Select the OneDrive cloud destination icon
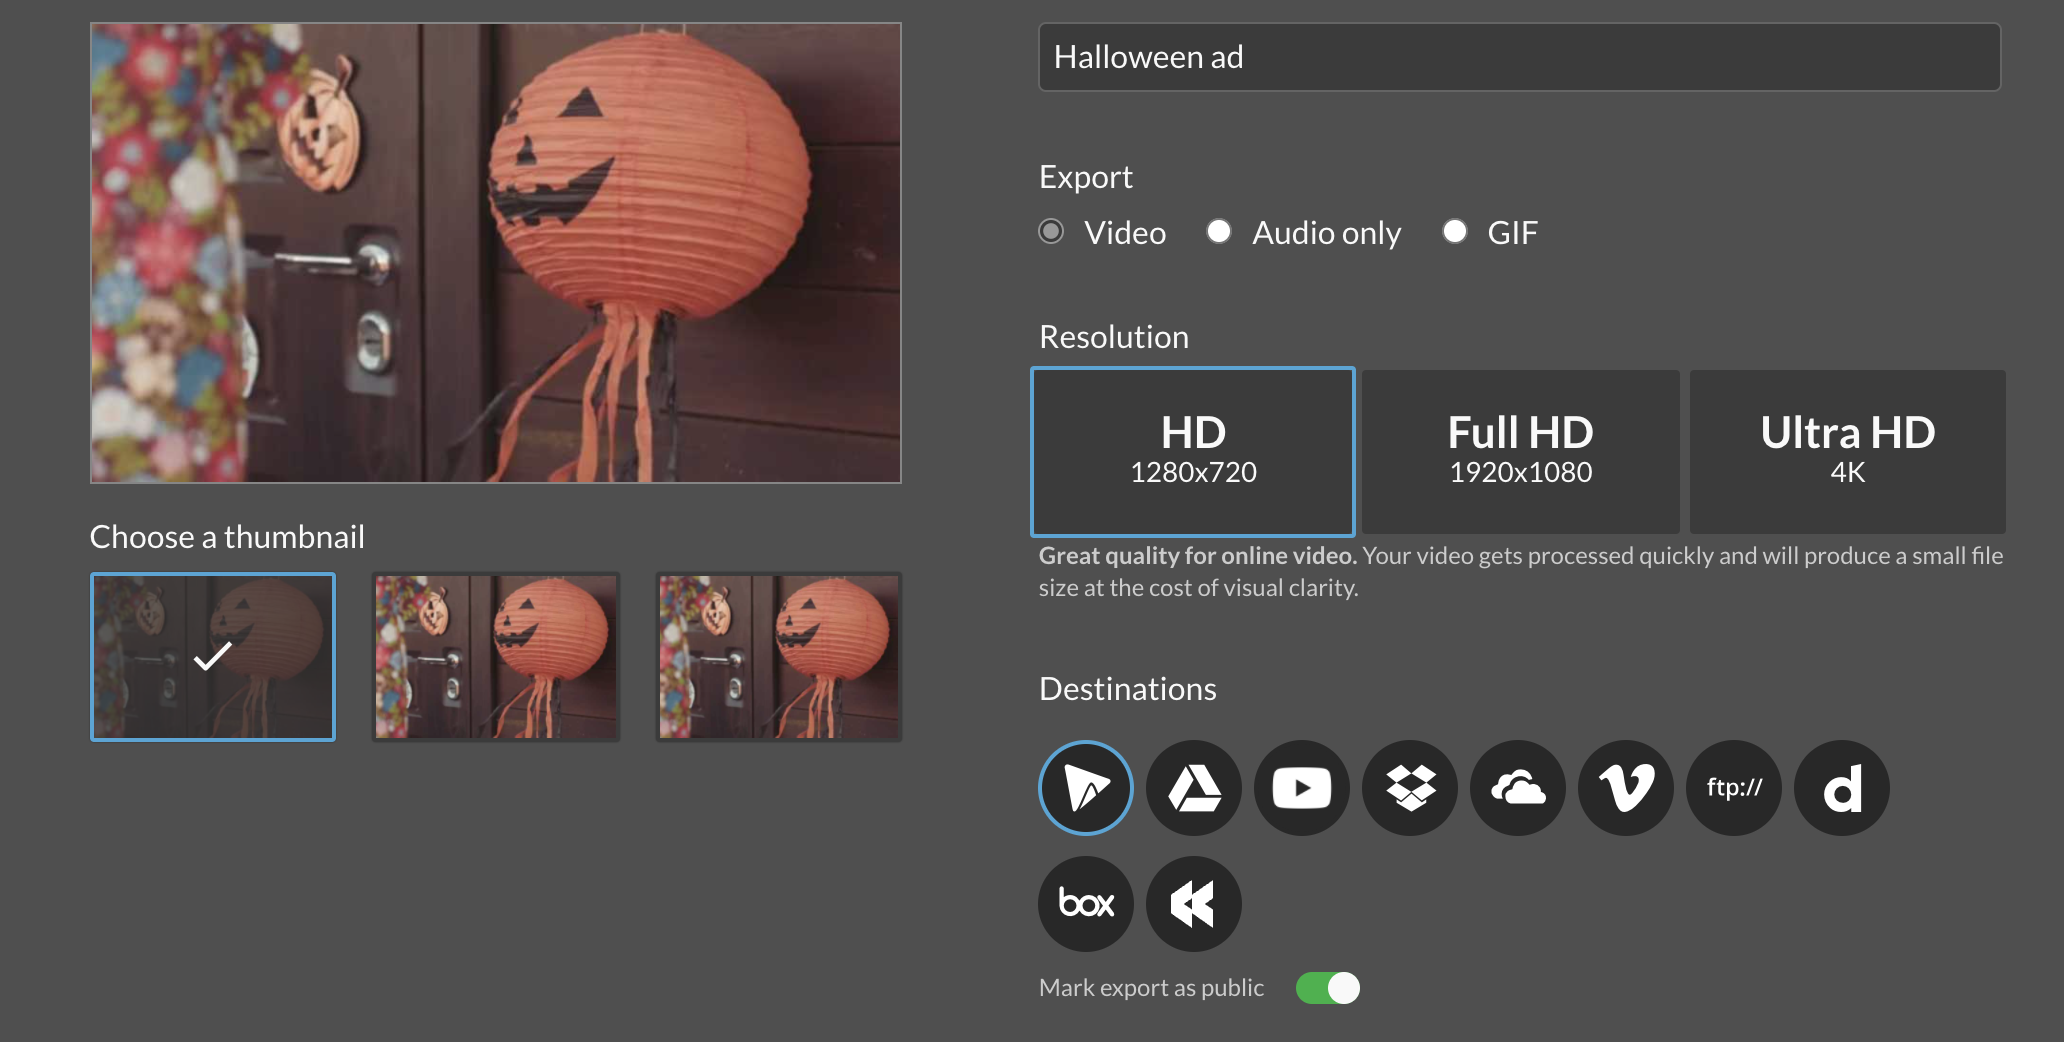The width and height of the screenshot is (2064, 1042). click(1518, 788)
